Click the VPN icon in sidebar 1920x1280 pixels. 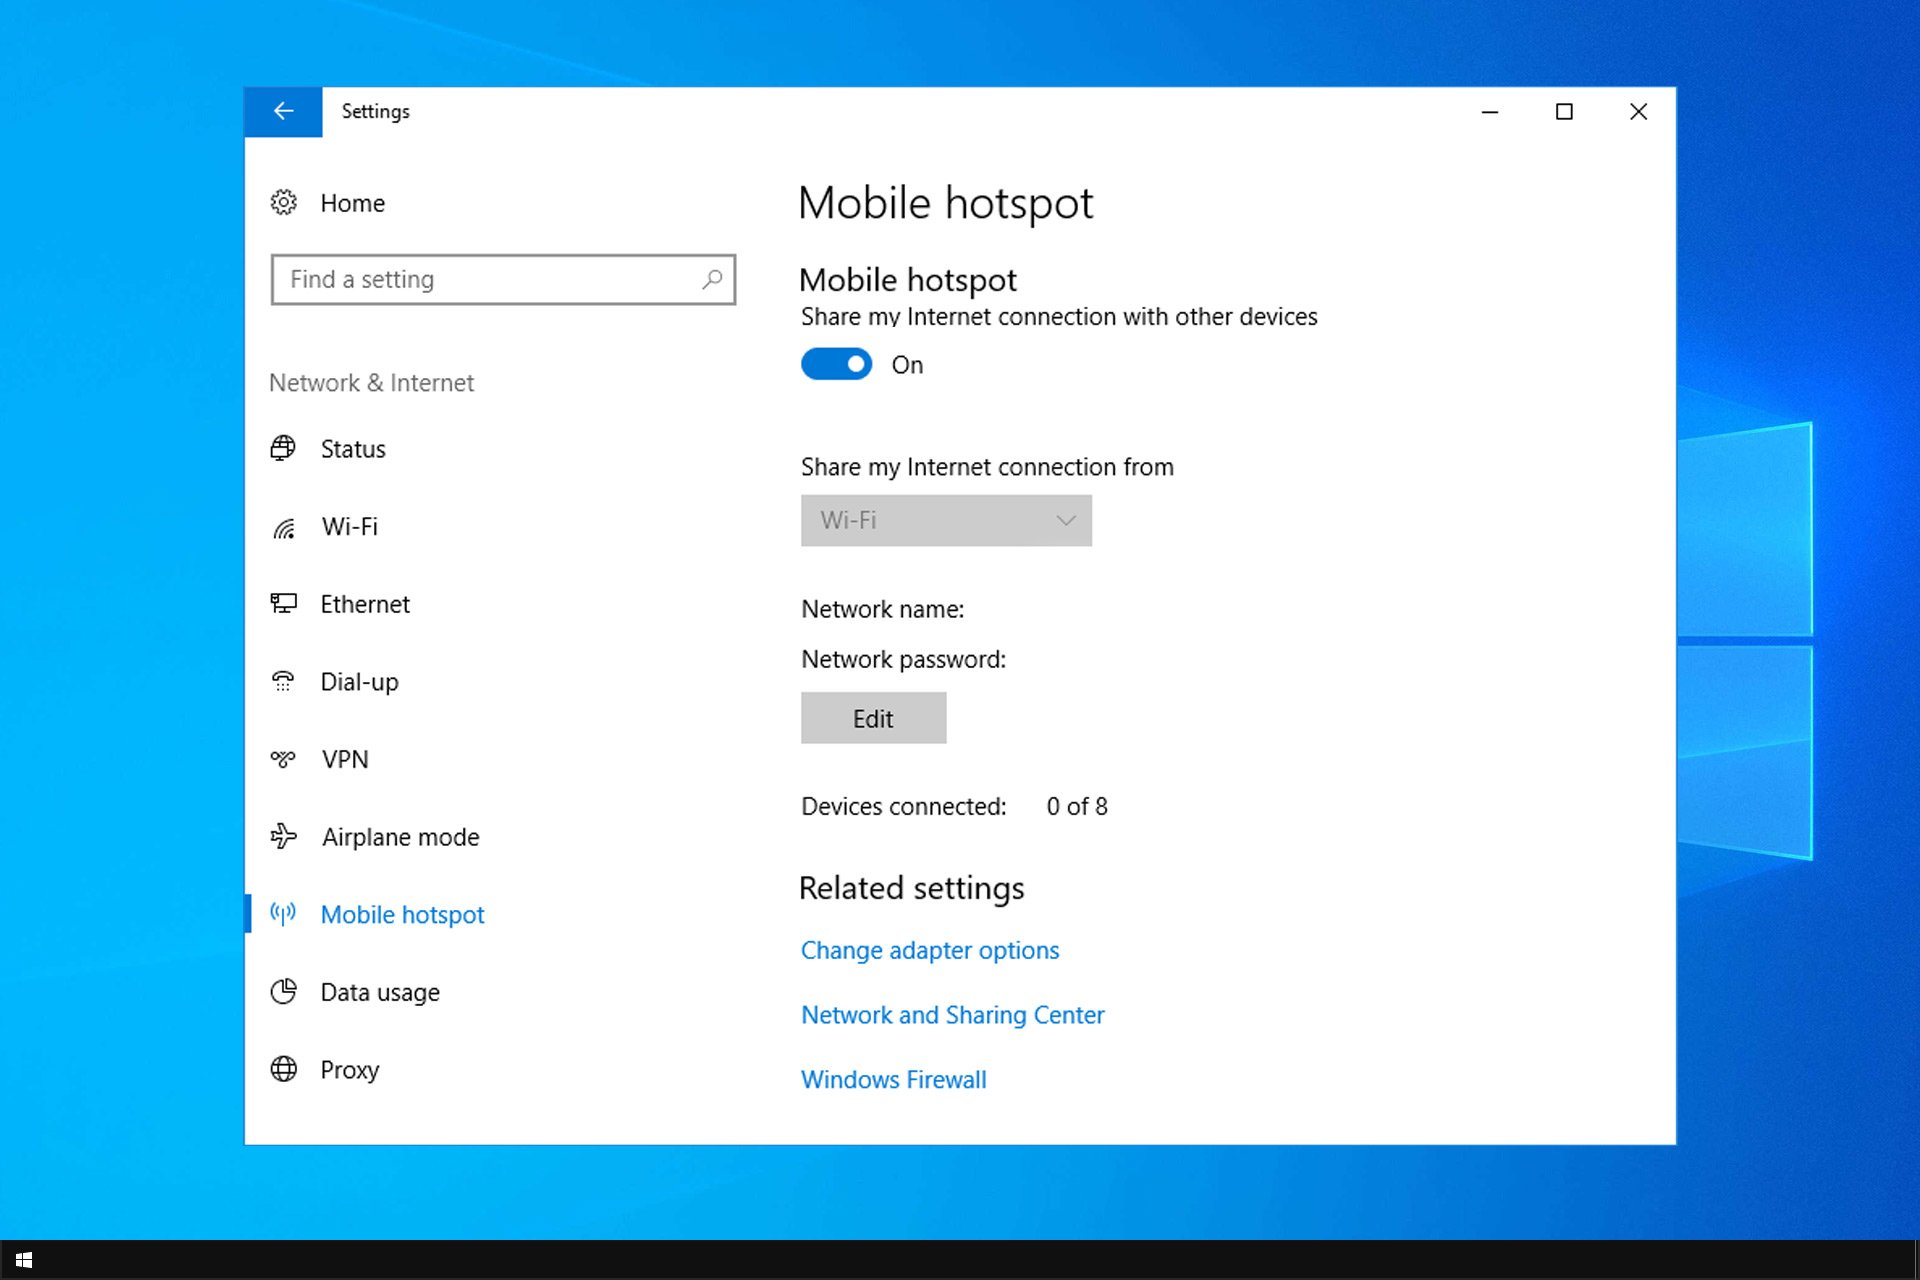click(x=284, y=759)
